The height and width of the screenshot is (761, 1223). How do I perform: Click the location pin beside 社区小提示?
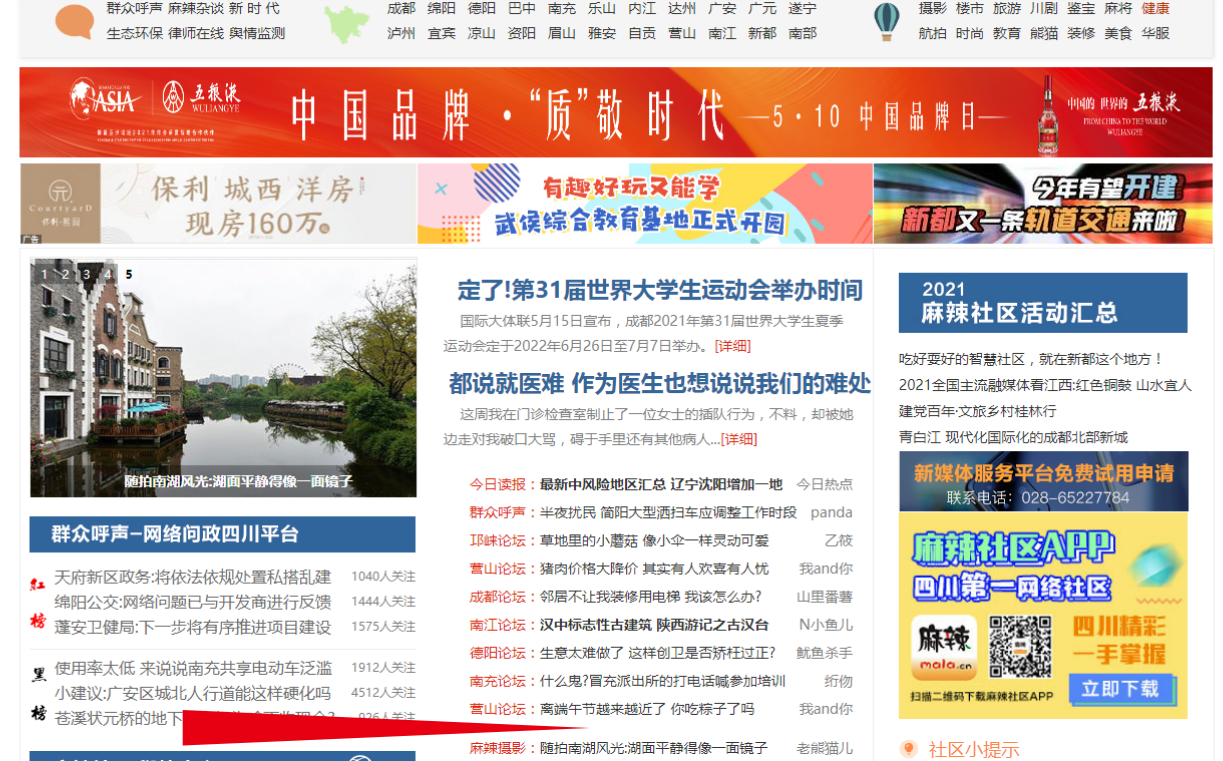909,749
